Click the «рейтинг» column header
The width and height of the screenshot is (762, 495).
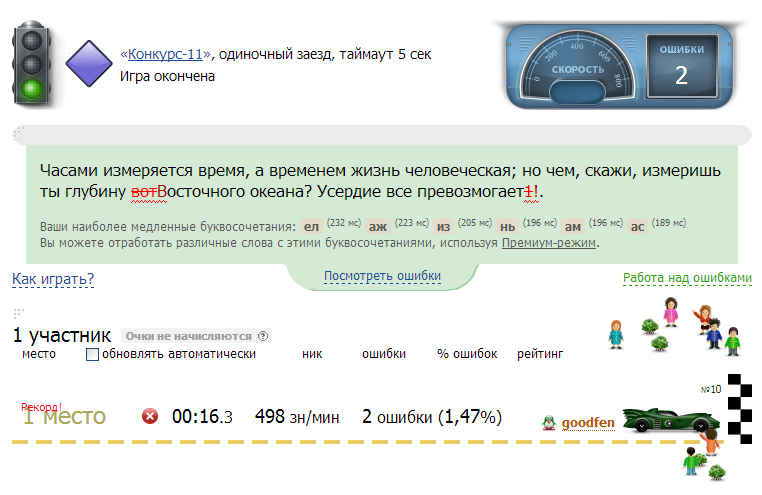540,354
